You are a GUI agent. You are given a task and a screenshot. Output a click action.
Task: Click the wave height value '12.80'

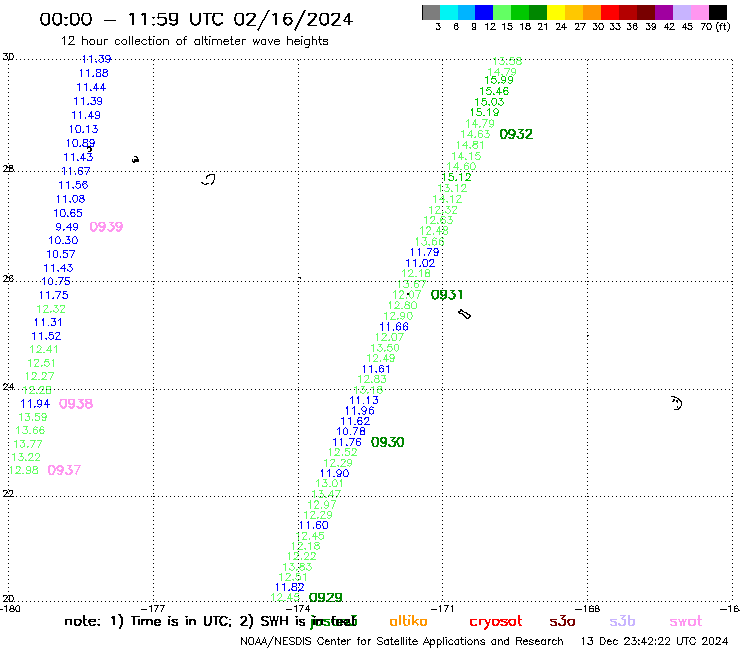coord(403,305)
